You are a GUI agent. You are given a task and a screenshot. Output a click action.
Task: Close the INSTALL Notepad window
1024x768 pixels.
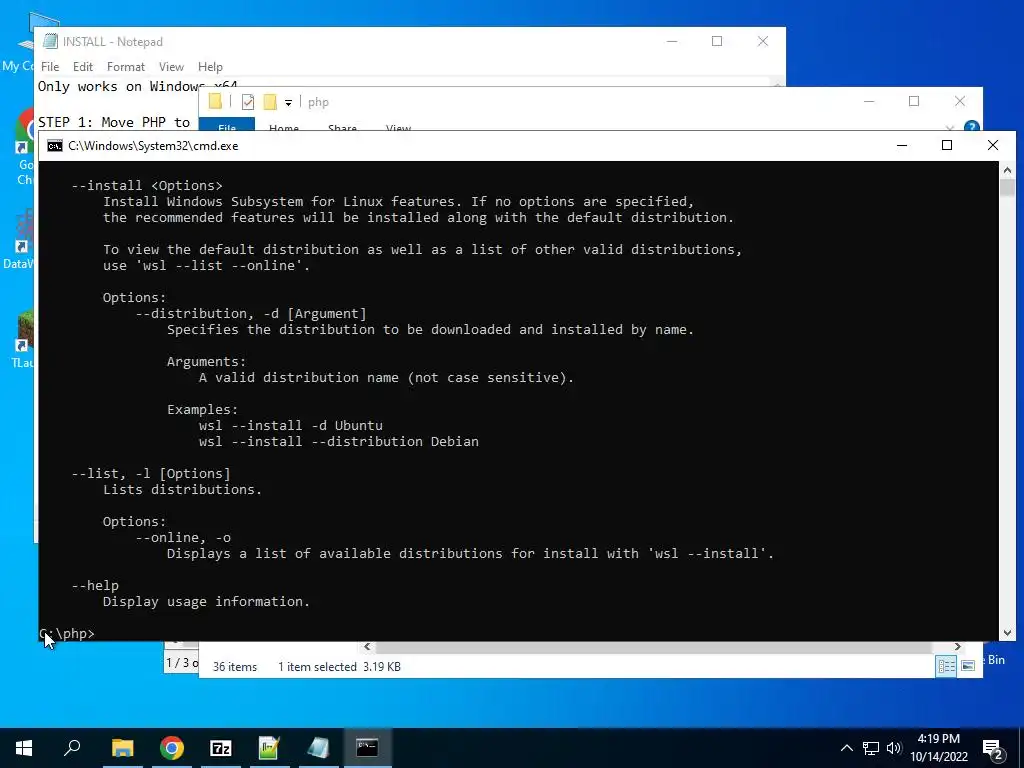pos(763,41)
